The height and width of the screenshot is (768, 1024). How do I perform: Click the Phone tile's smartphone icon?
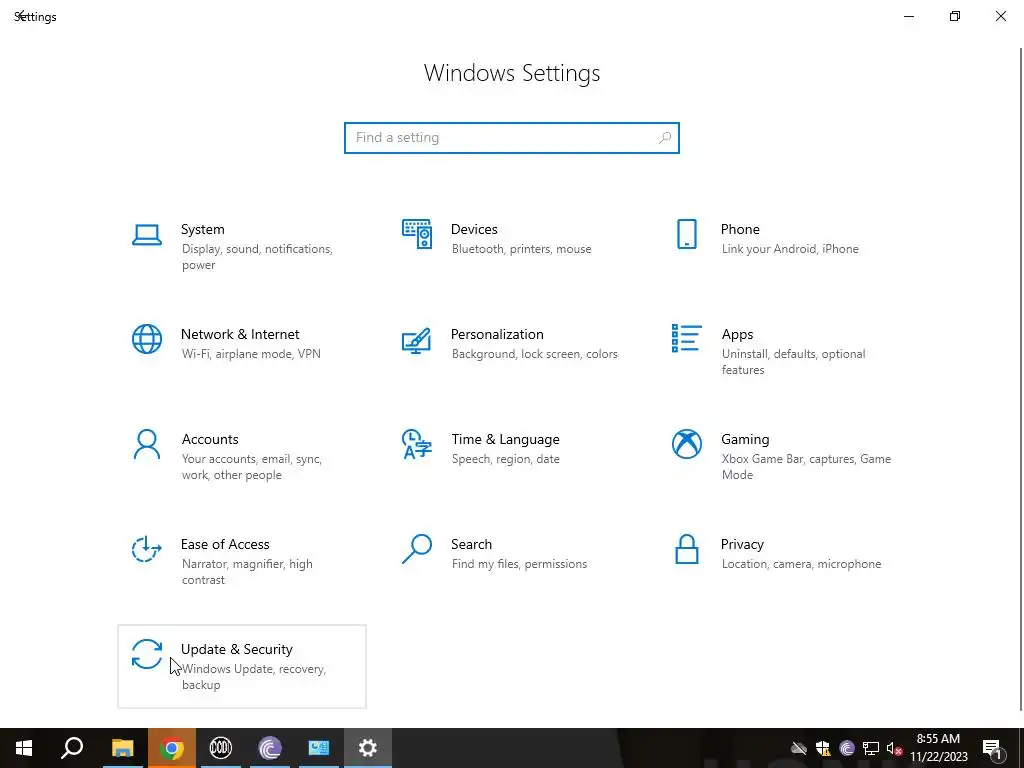[x=686, y=234]
